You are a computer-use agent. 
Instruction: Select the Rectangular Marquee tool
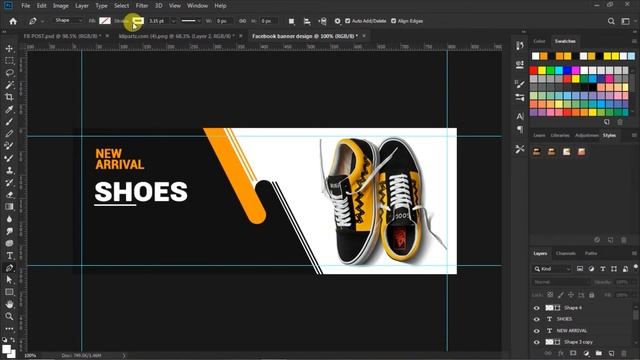(9, 61)
